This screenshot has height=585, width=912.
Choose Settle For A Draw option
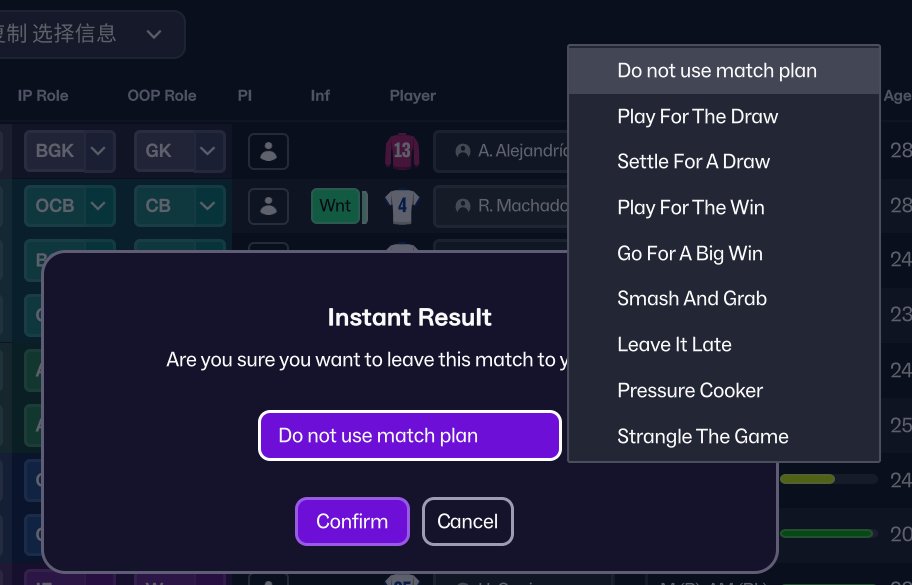693,161
